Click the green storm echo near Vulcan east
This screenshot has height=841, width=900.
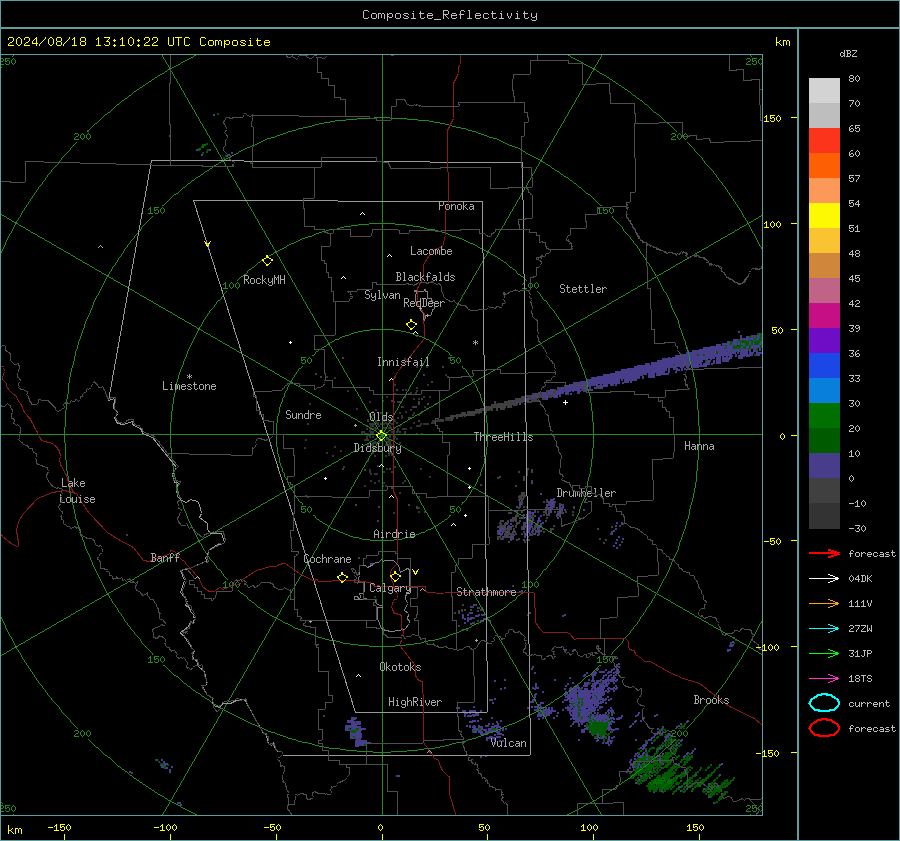coord(599,728)
